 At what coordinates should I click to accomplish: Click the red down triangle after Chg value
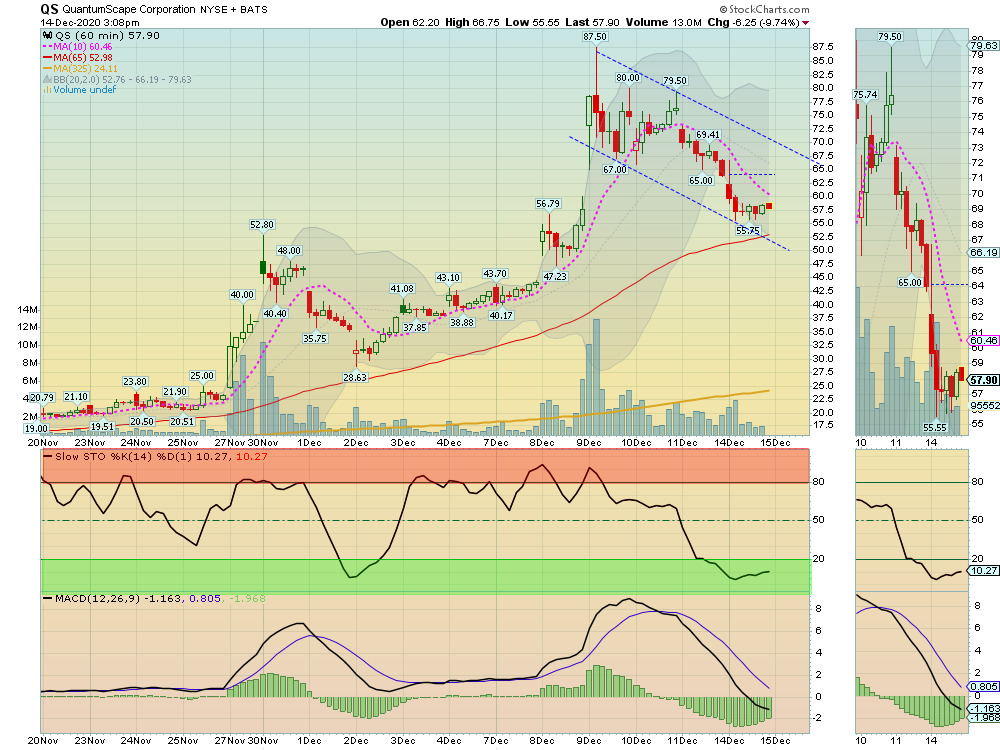805,23
